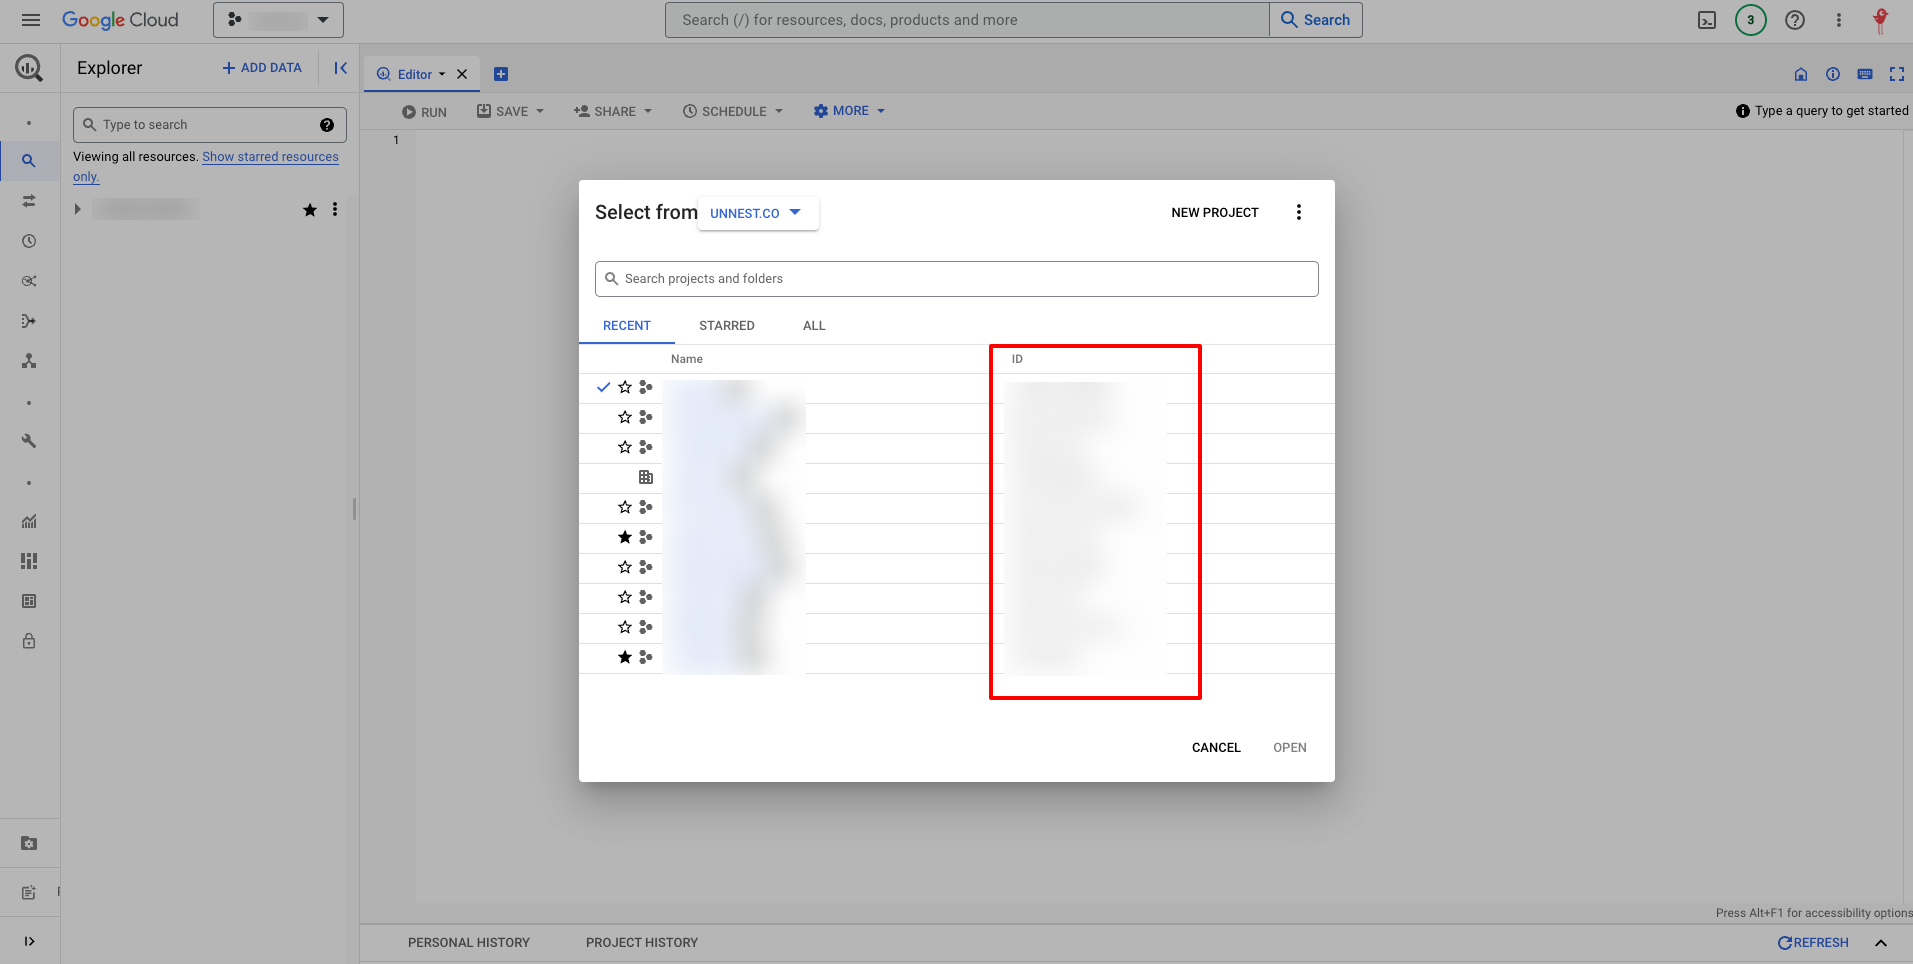Open the PROJECT HISTORY tab
The width and height of the screenshot is (1913, 964).
[x=642, y=943]
